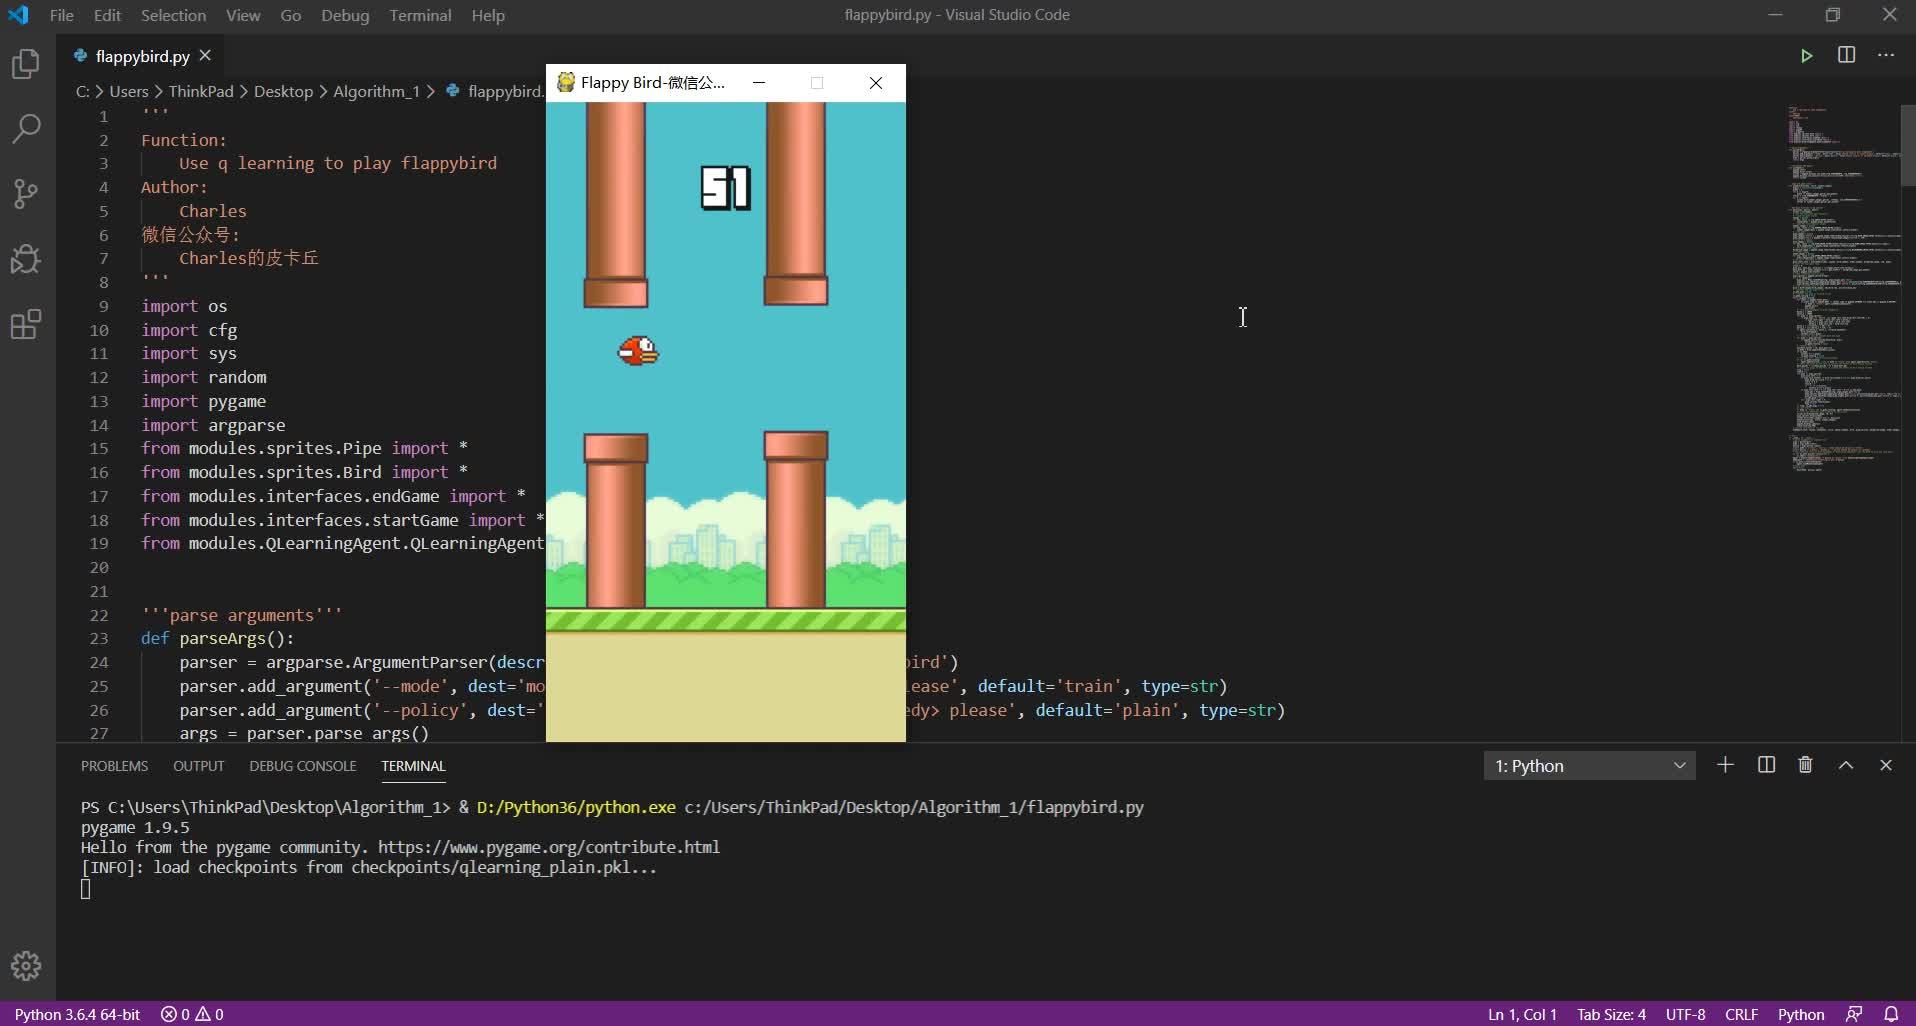Image resolution: width=1916 pixels, height=1026 pixels.
Task: Expand the ThinkPad breadcrumb in the path bar
Action: point(201,91)
